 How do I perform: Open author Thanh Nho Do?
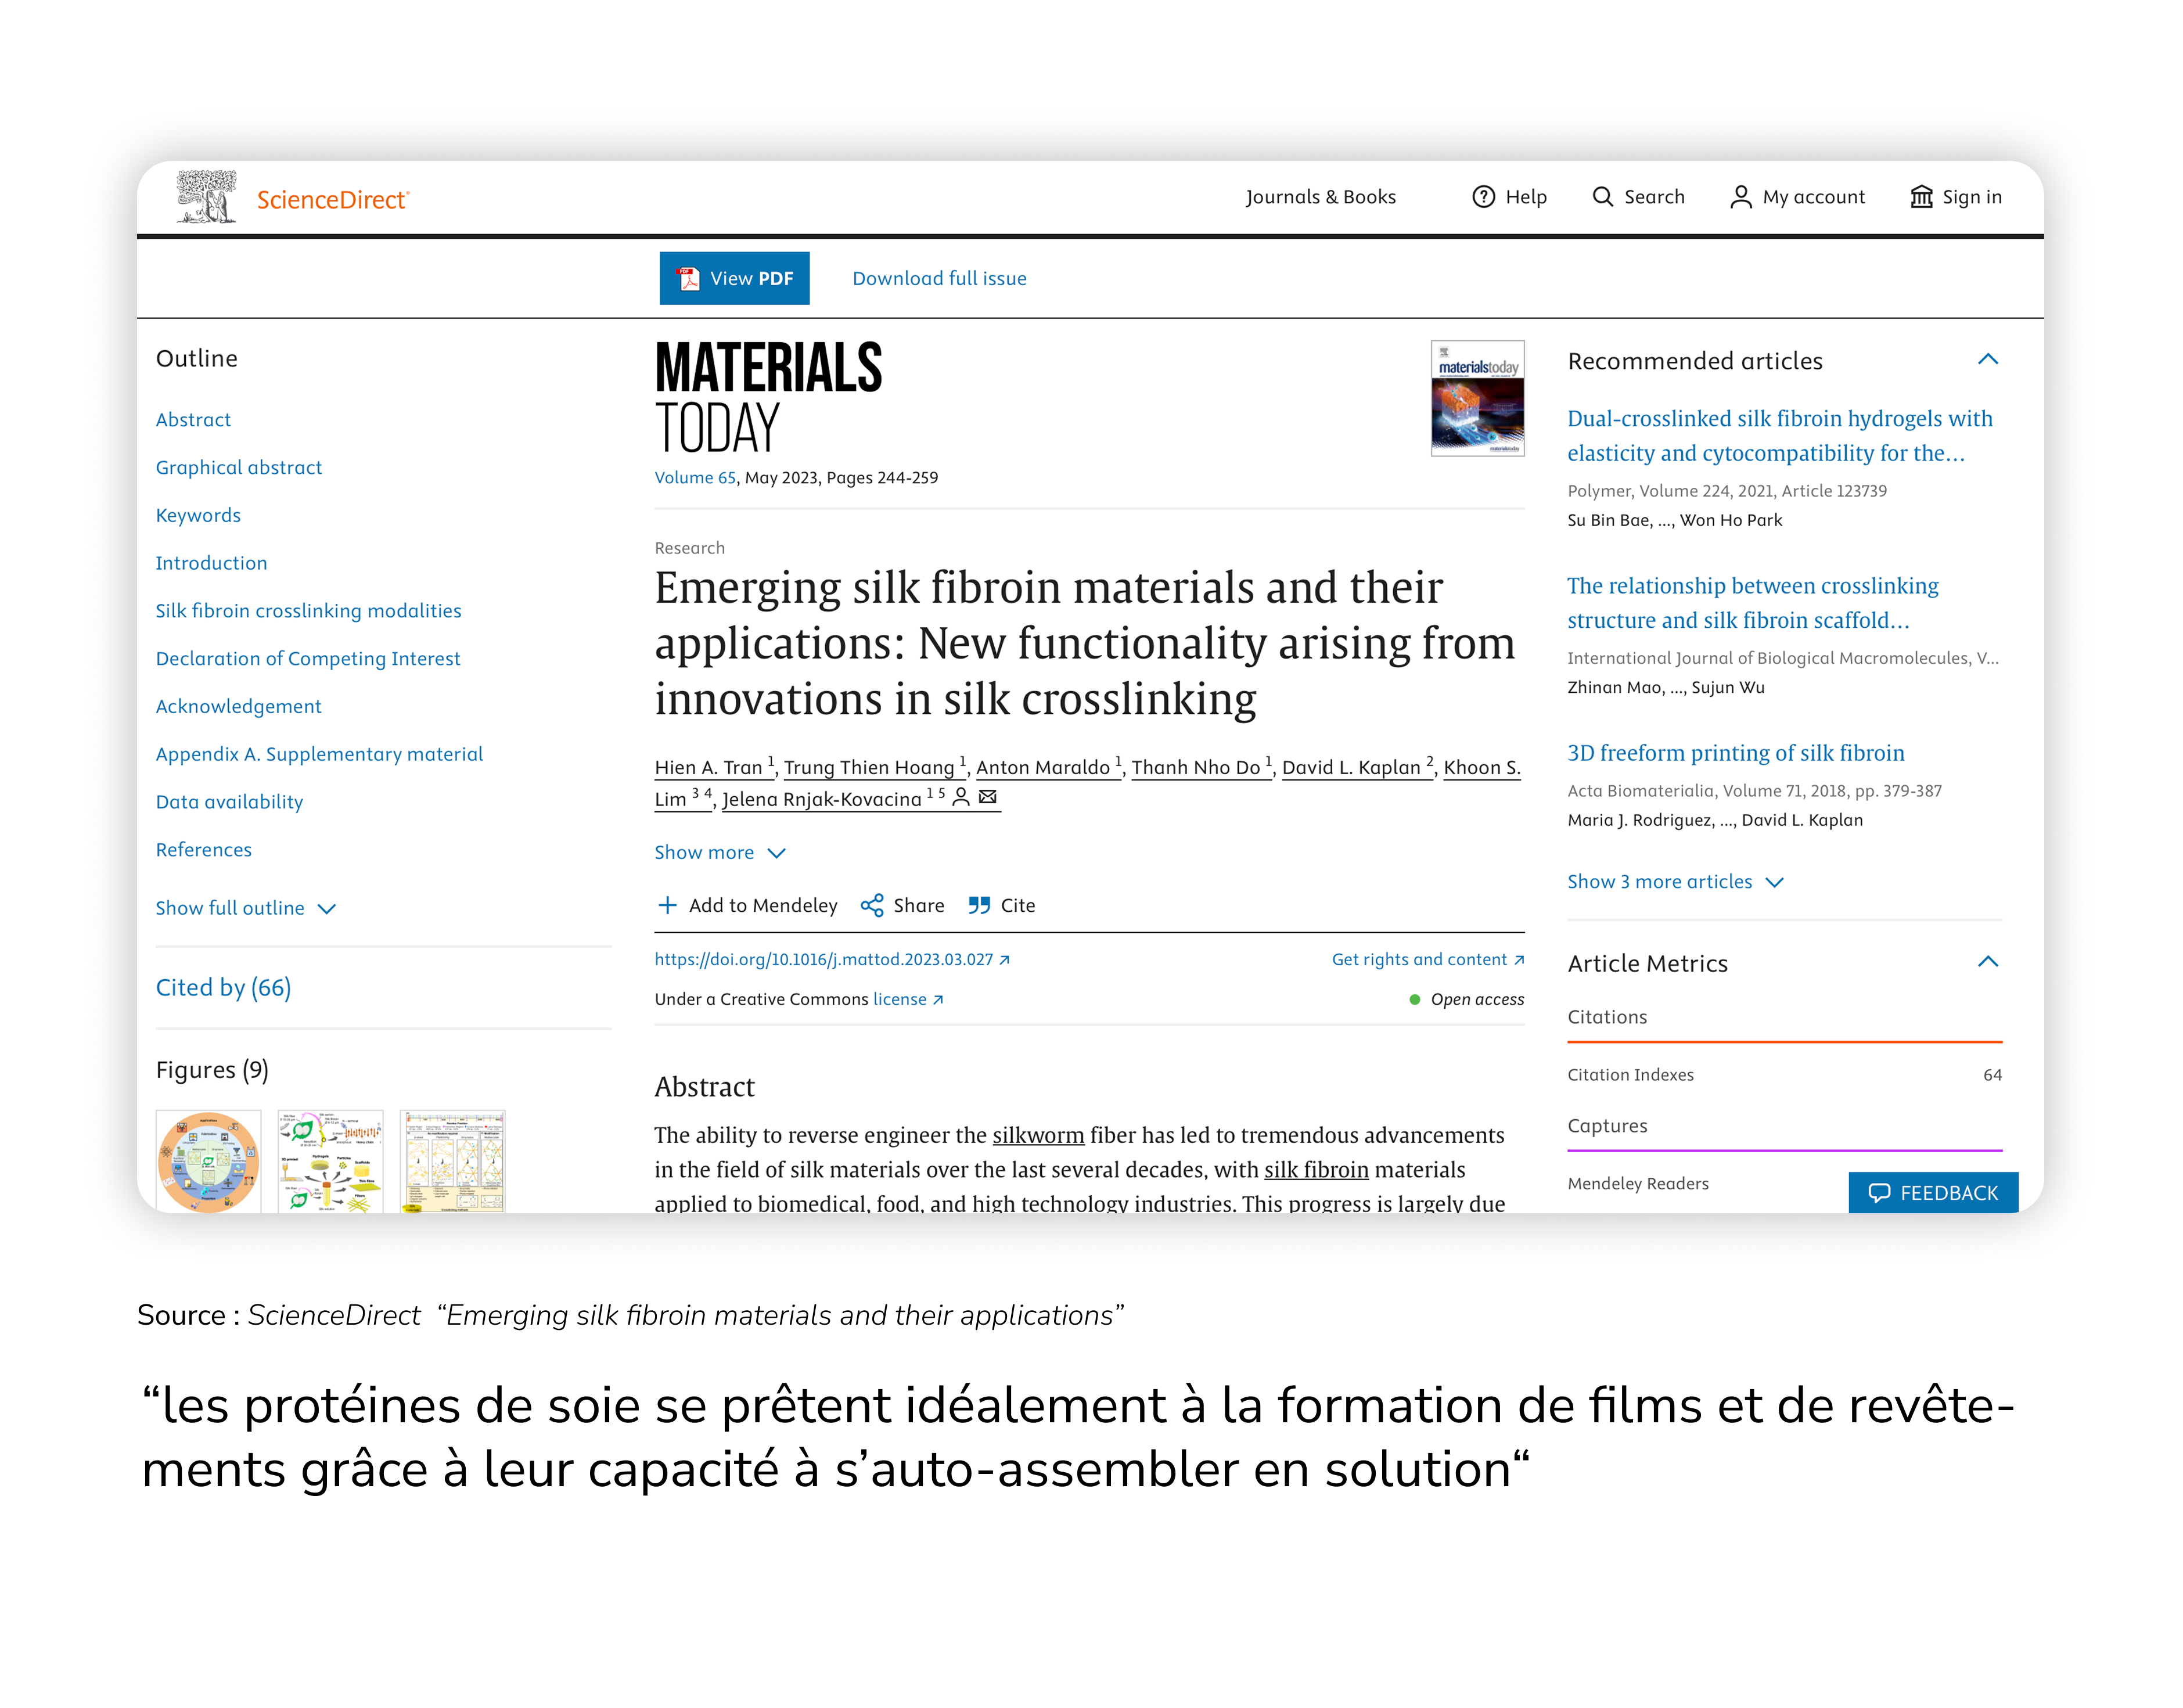pos(1201,767)
